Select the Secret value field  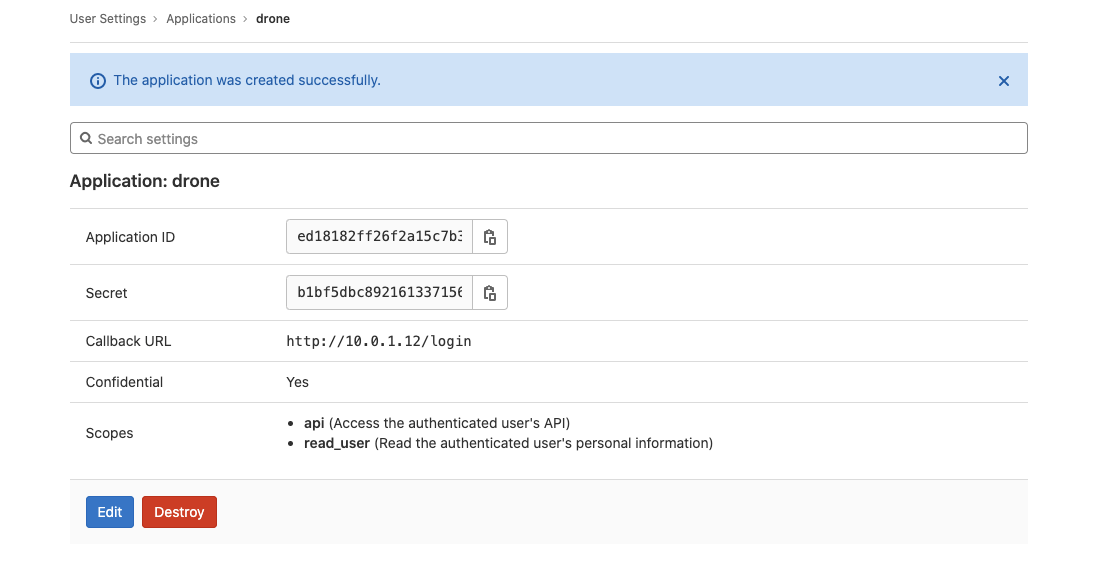(x=379, y=292)
